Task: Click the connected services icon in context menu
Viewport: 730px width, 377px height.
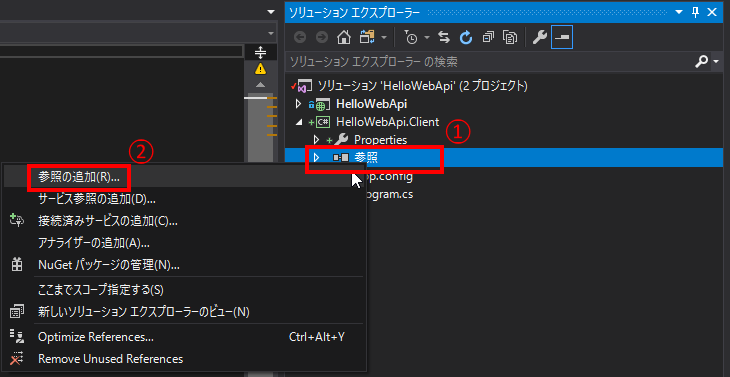Action: click(17, 220)
